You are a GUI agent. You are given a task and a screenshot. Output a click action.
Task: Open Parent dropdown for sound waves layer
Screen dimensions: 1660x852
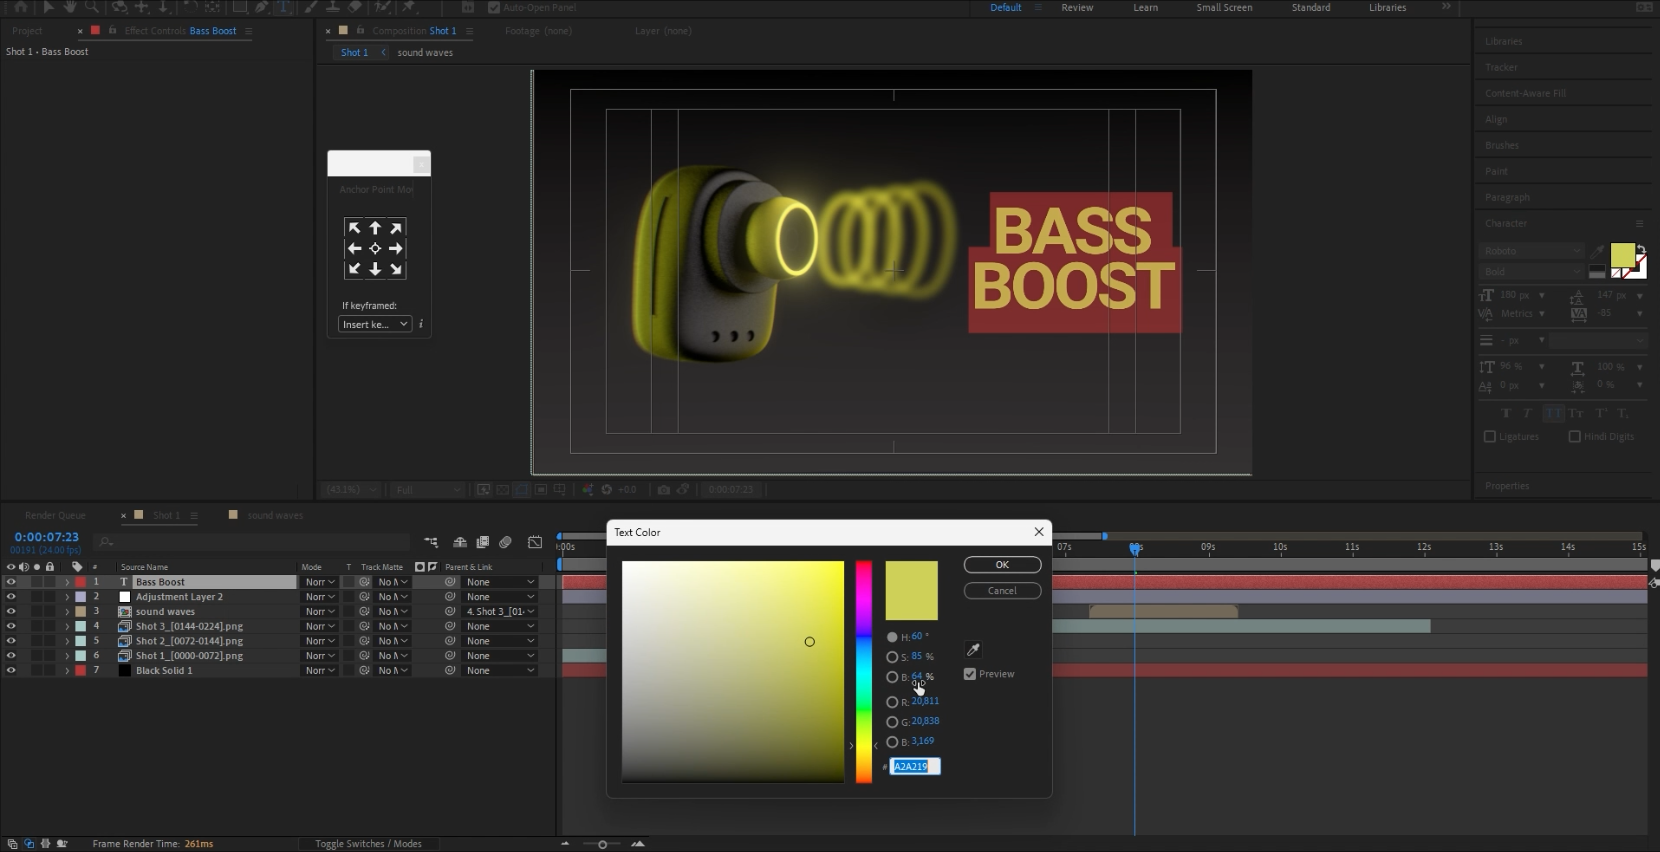[x=500, y=611]
